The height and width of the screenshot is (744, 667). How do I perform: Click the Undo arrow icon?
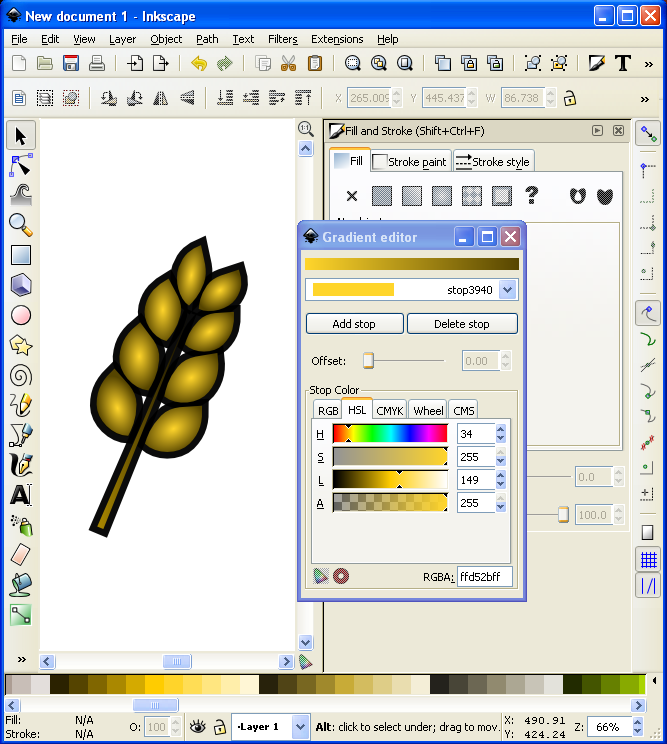click(x=199, y=63)
